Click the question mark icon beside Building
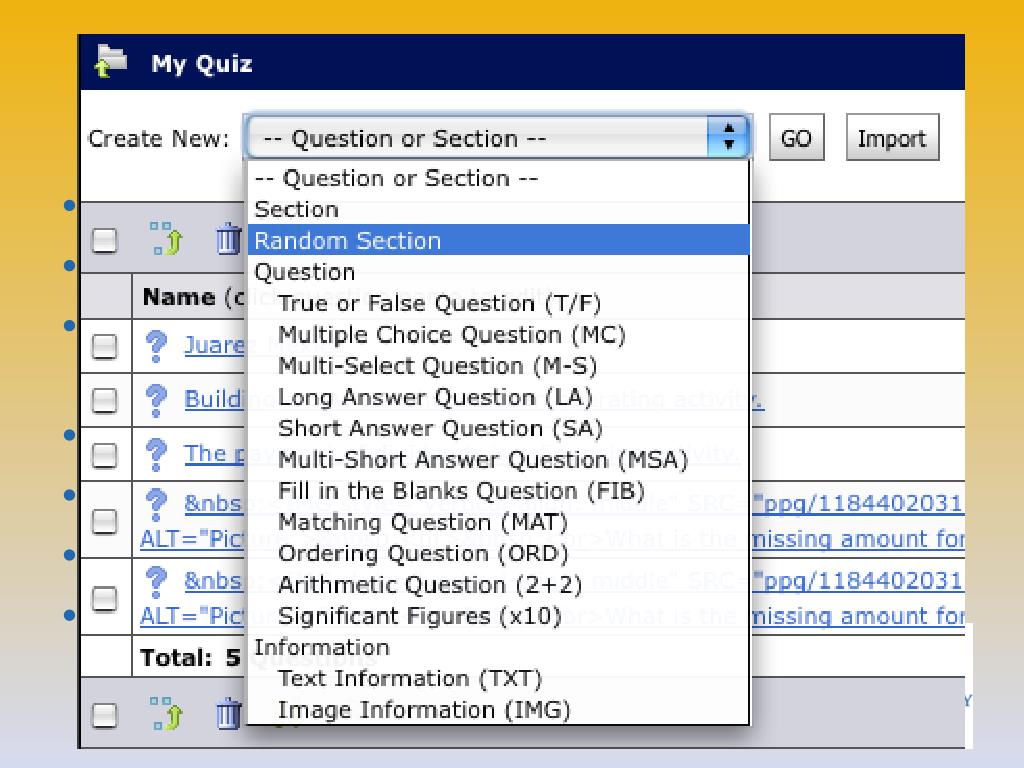 [x=156, y=400]
